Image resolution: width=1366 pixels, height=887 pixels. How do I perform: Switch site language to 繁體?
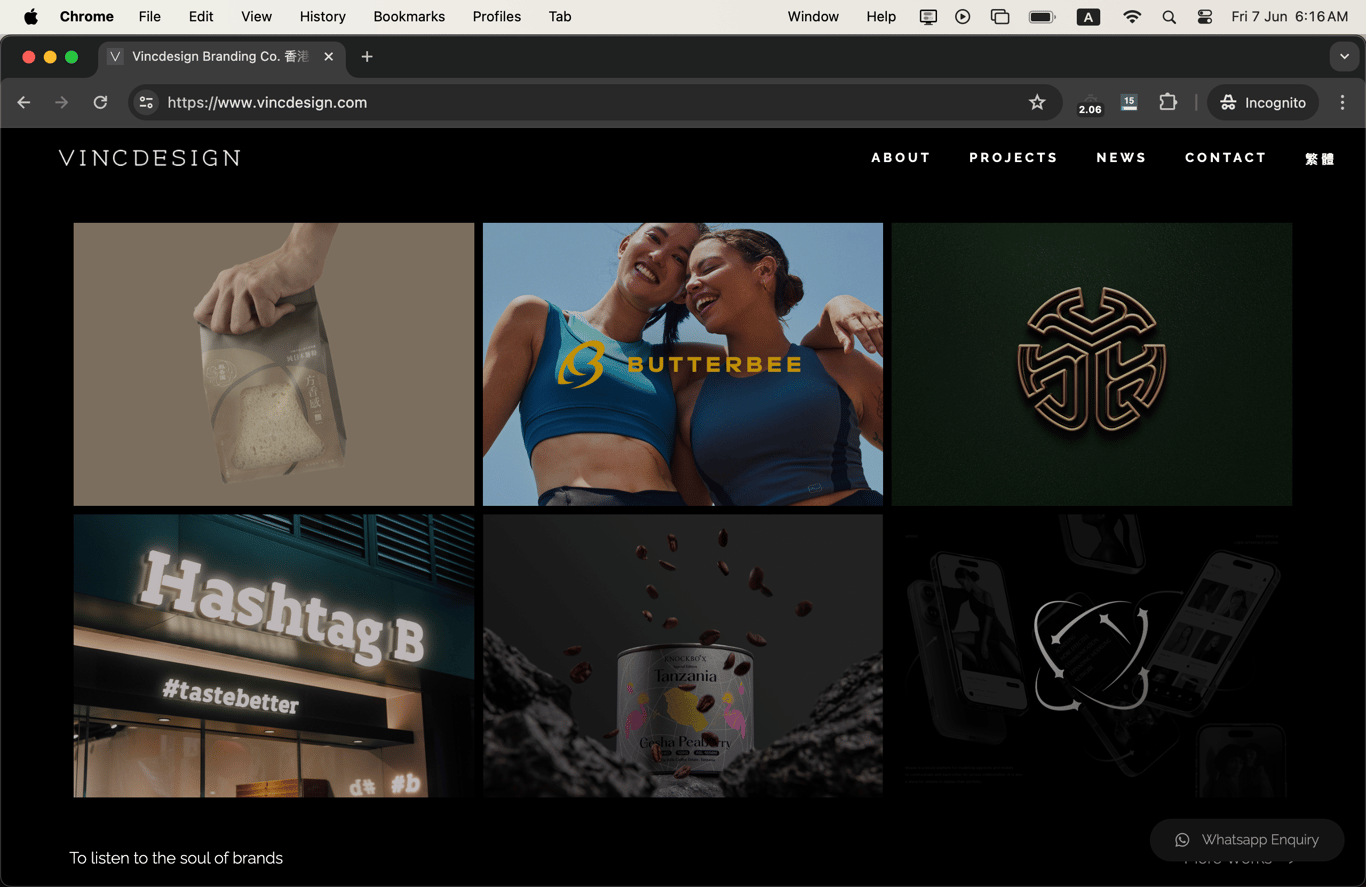pos(1320,158)
